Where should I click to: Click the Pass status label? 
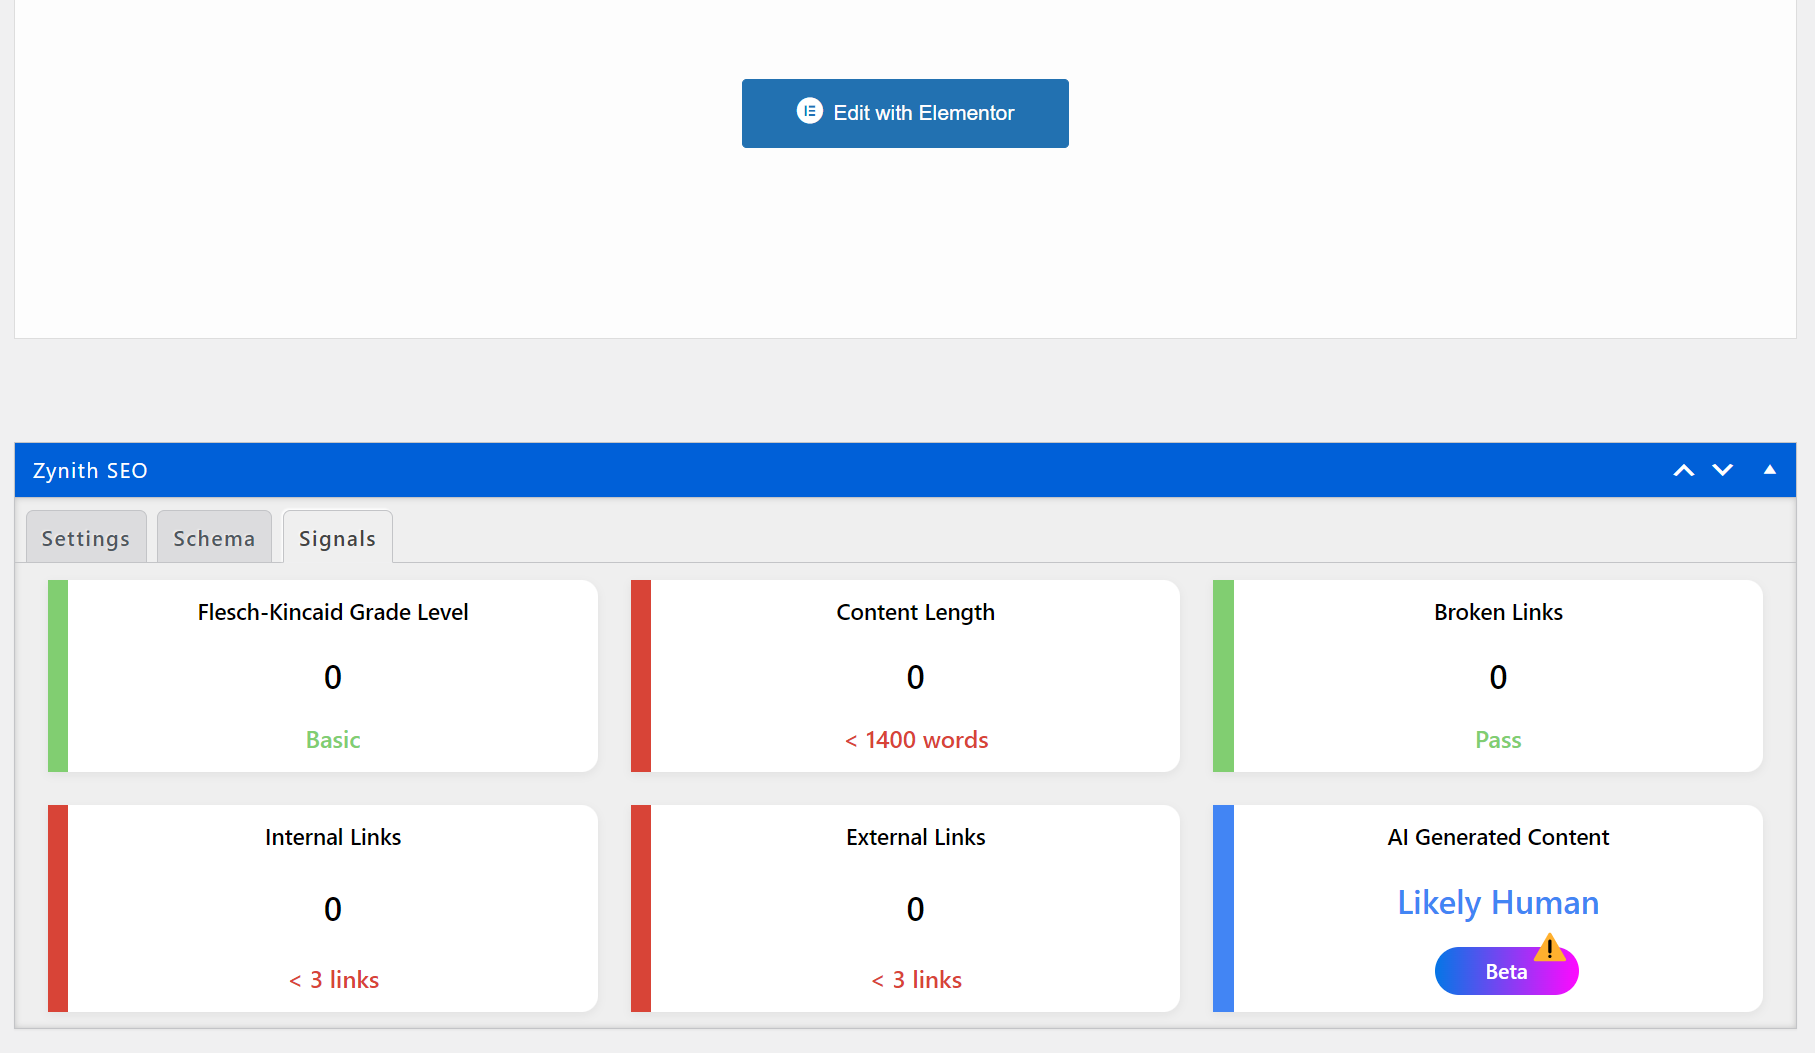click(x=1498, y=740)
